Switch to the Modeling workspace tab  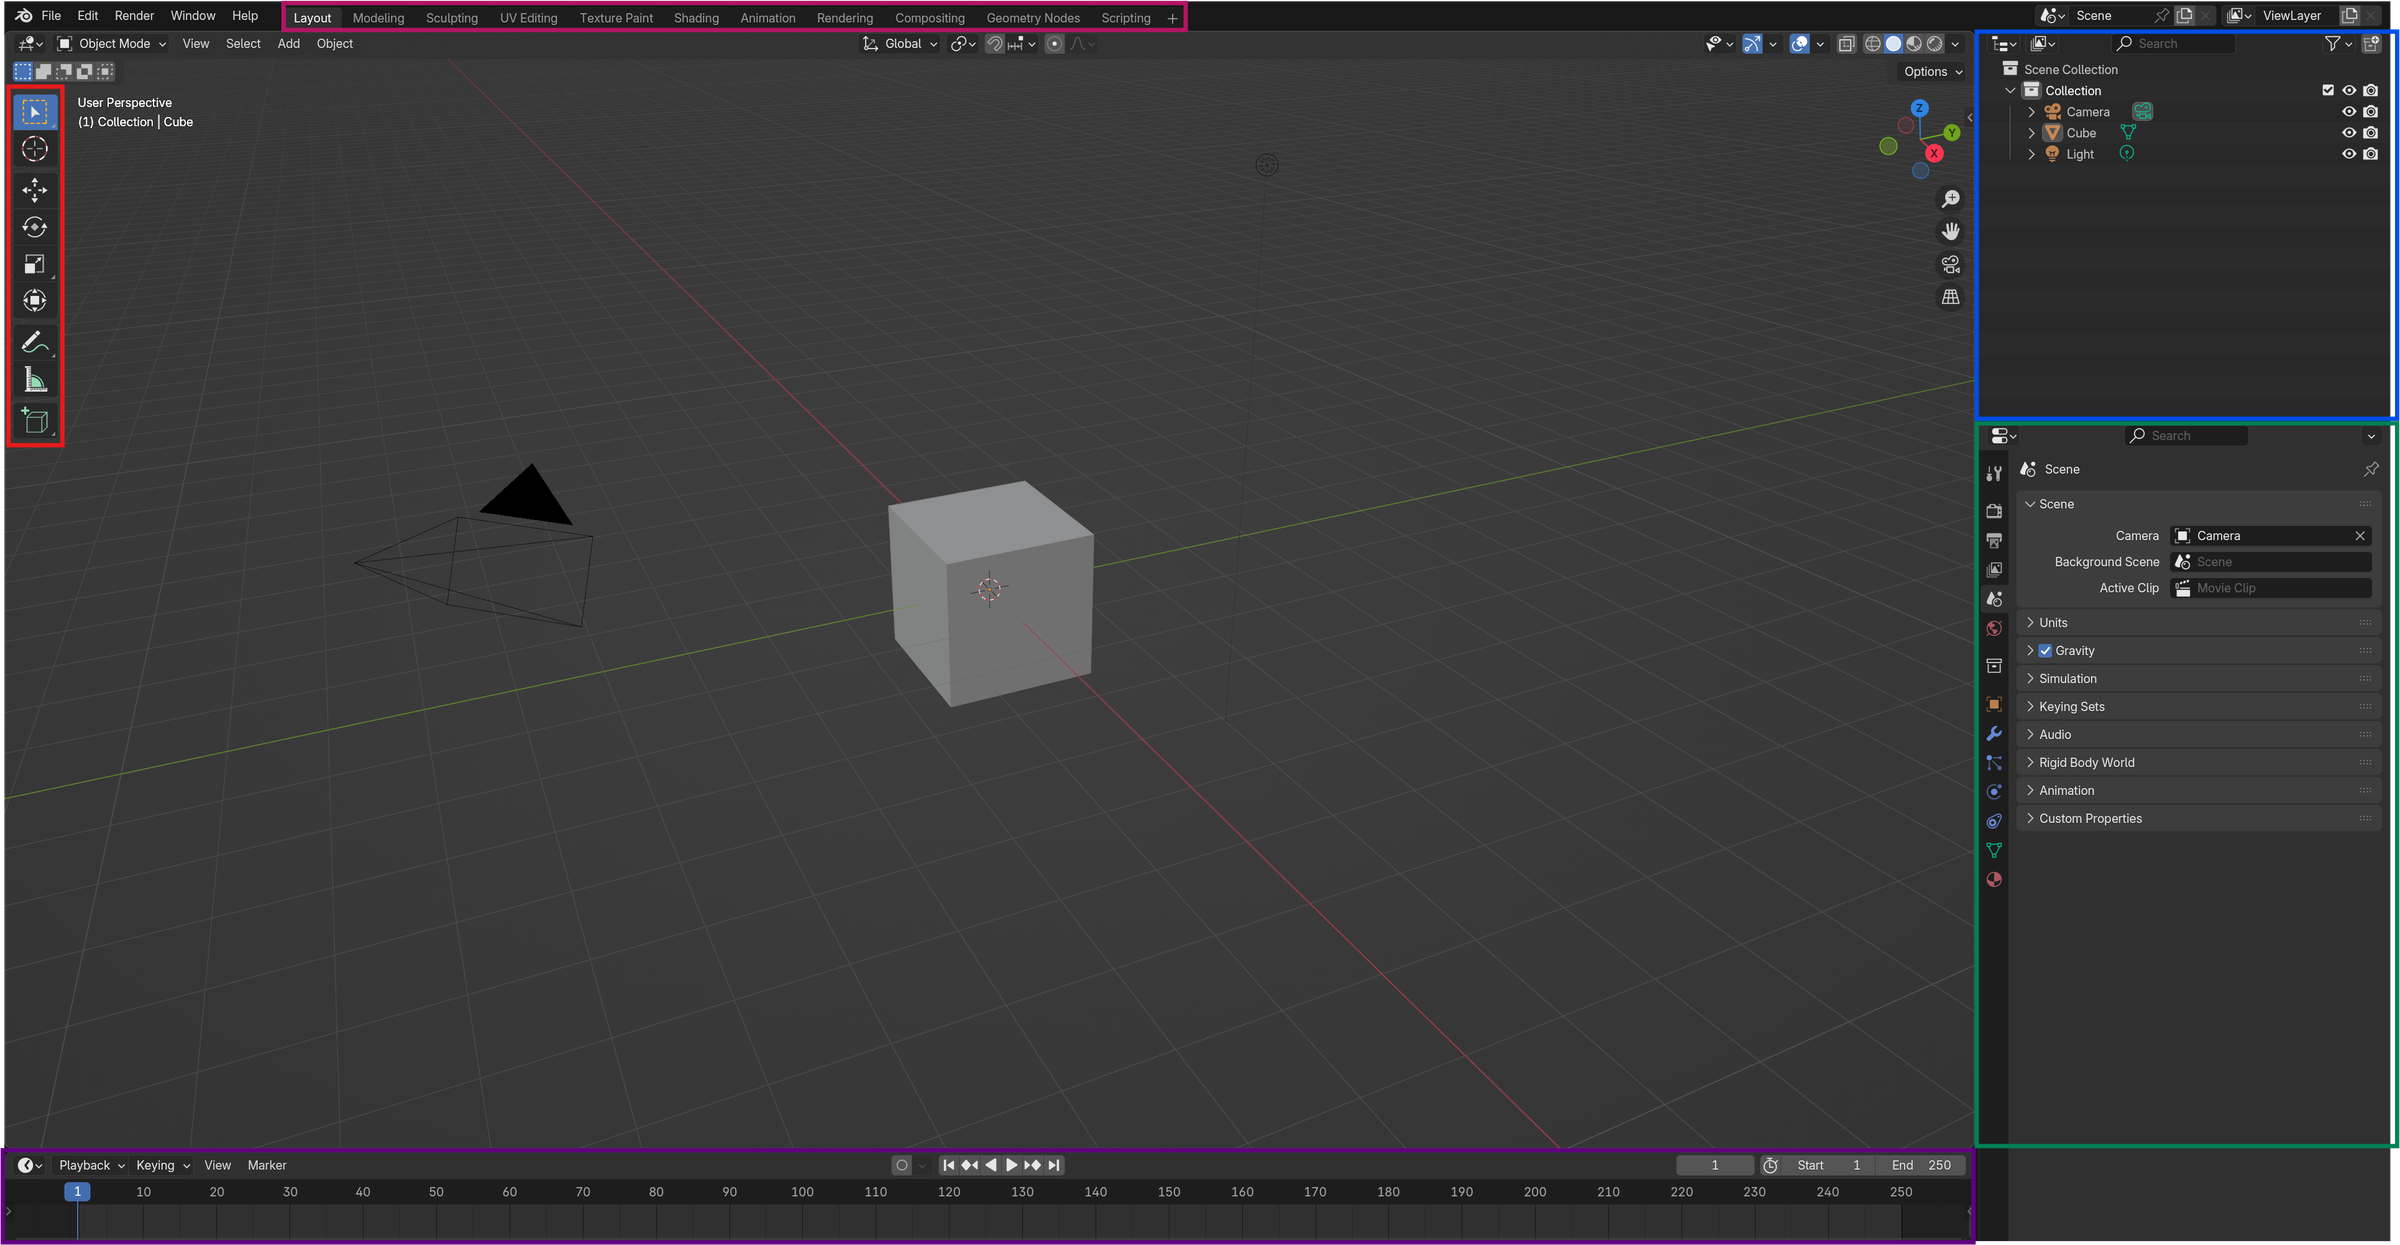point(378,18)
